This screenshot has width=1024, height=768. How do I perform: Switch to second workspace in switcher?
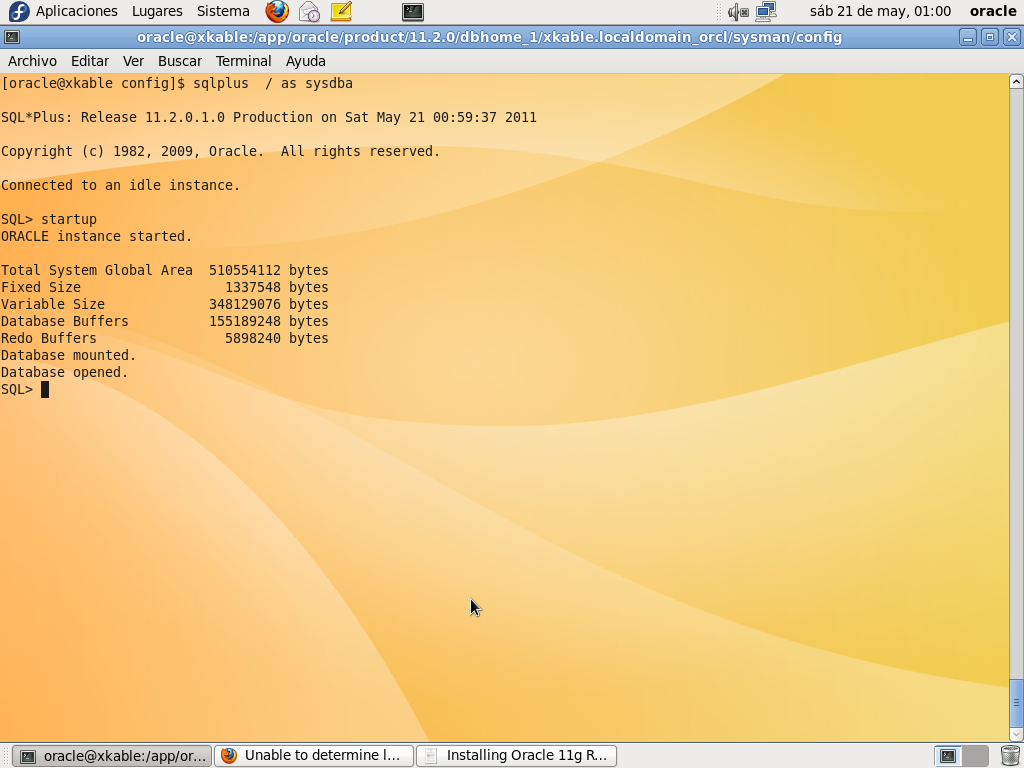tap(975, 756)
